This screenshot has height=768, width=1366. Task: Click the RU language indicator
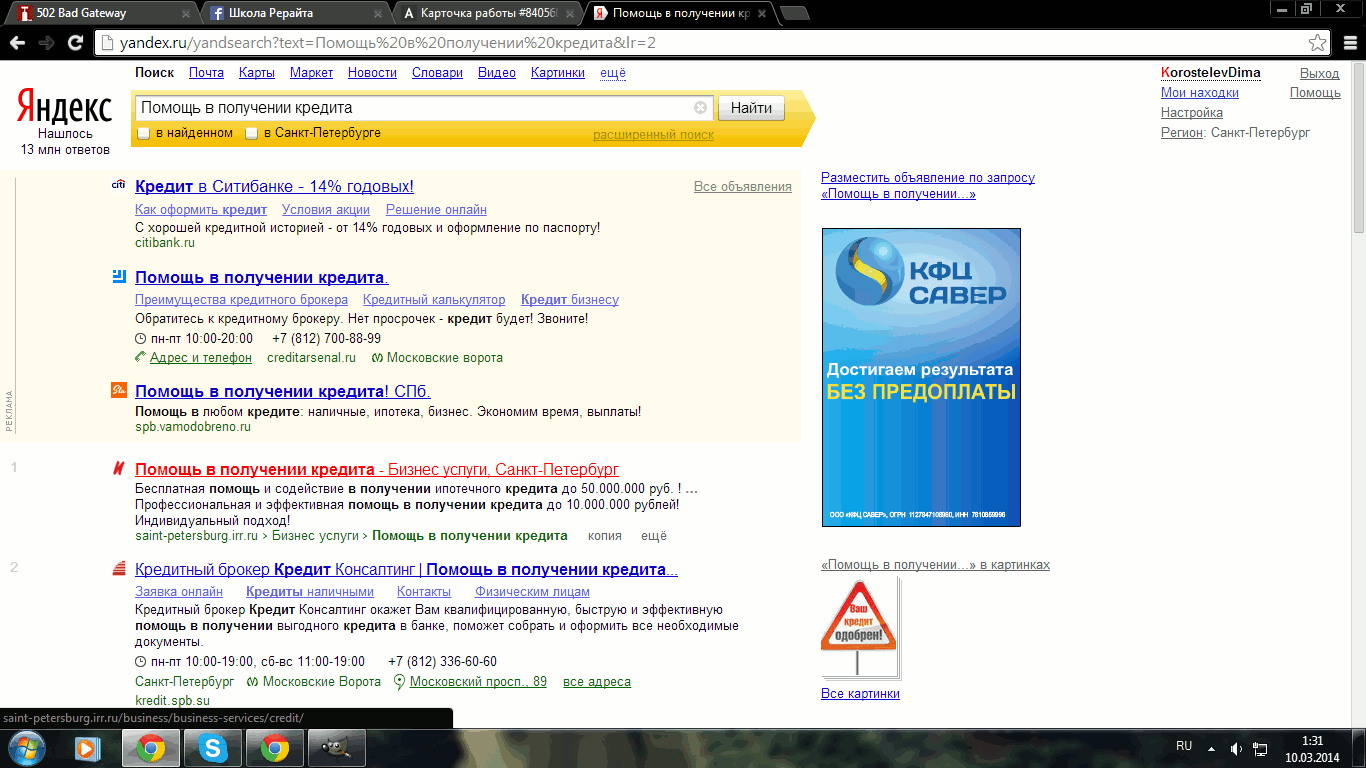[x=1184, y=746]
